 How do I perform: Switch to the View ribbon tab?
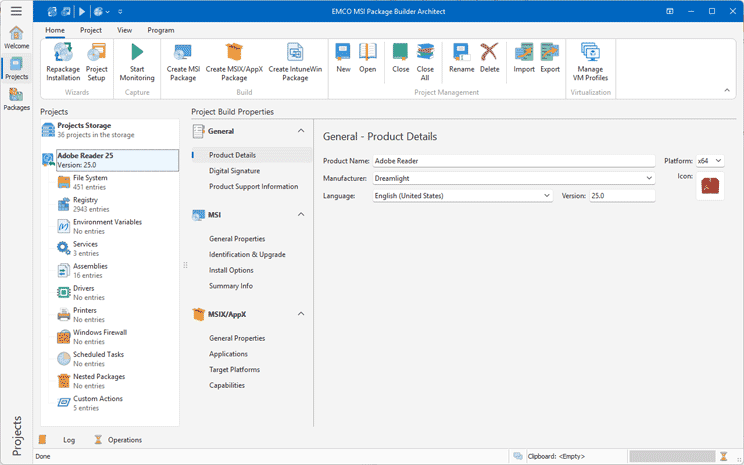tap(124, 30)
